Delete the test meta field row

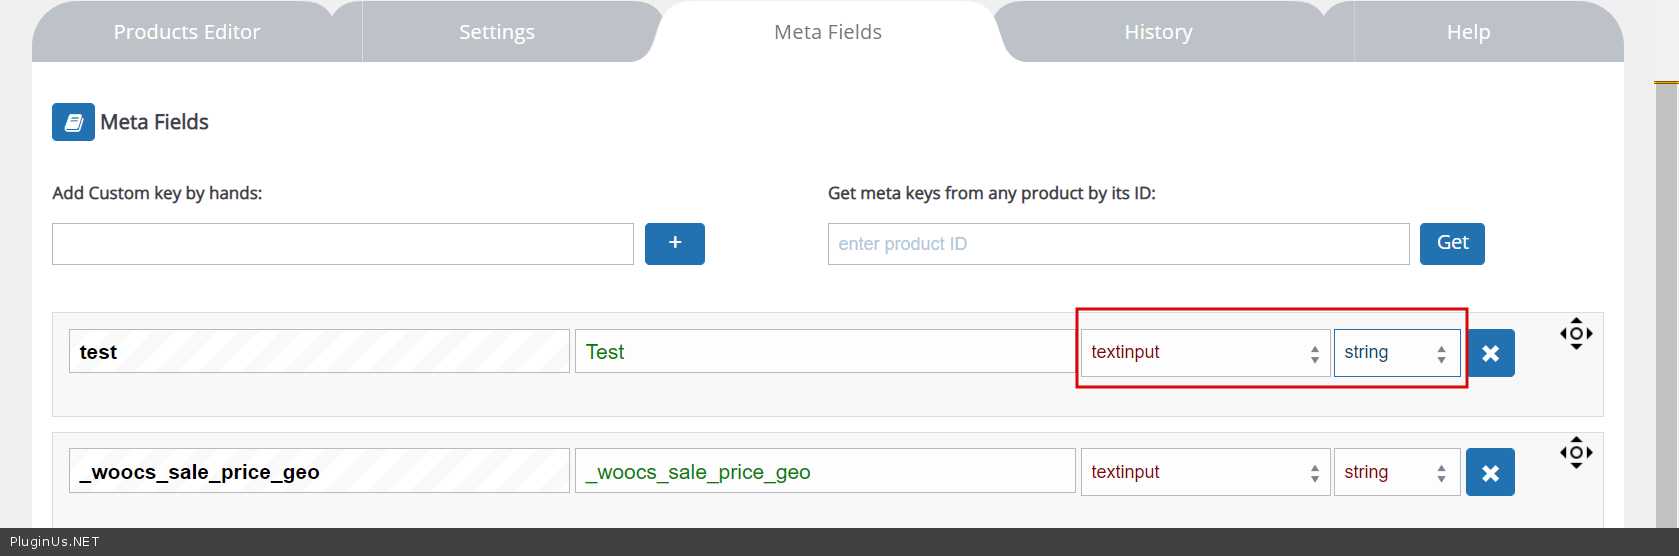coord(1490,353)
